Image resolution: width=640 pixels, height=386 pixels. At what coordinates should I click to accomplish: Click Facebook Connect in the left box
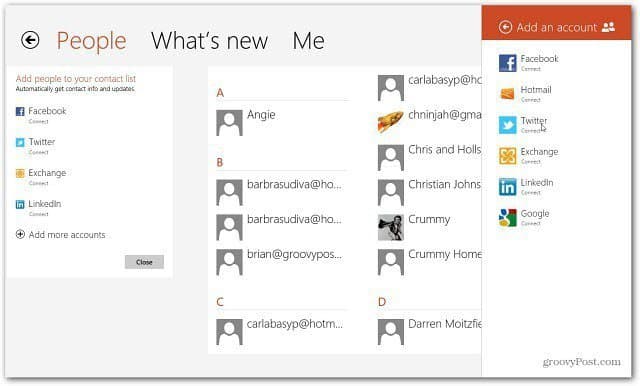click(x=38, y=121)
